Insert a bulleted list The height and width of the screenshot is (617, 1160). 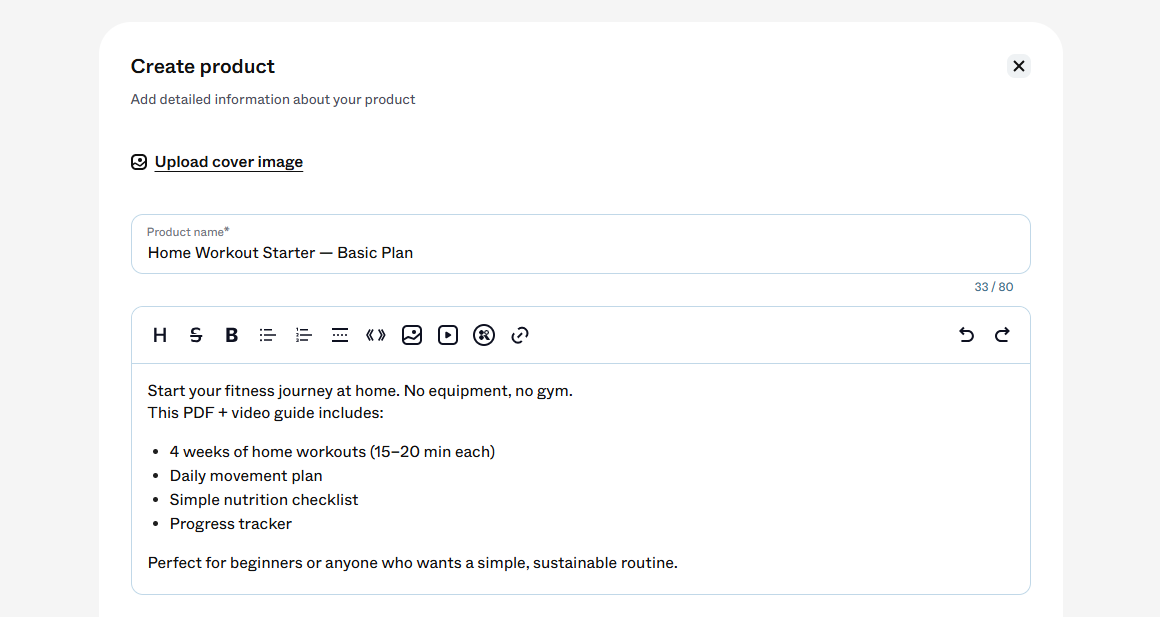268,335
